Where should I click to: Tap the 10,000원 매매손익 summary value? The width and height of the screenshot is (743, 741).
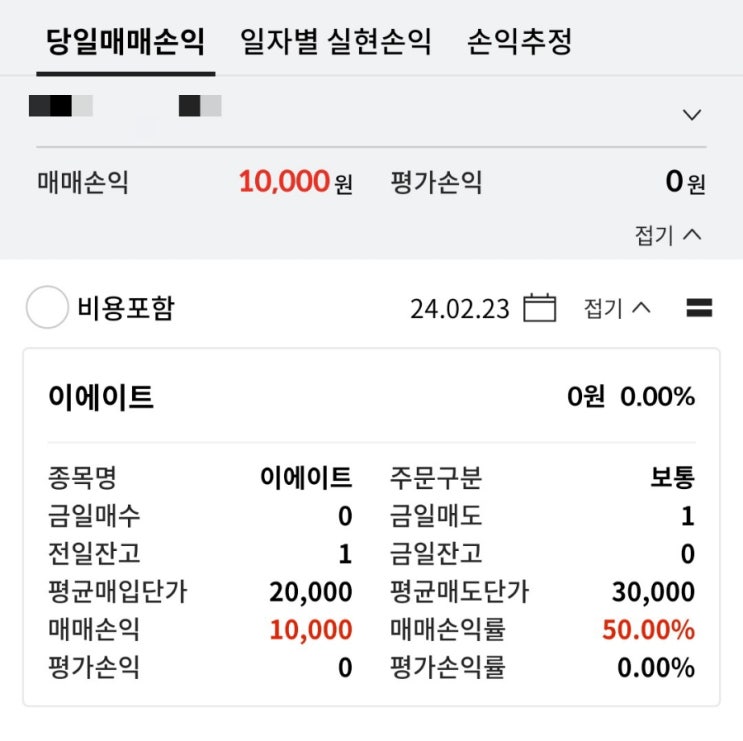point(295,183)
